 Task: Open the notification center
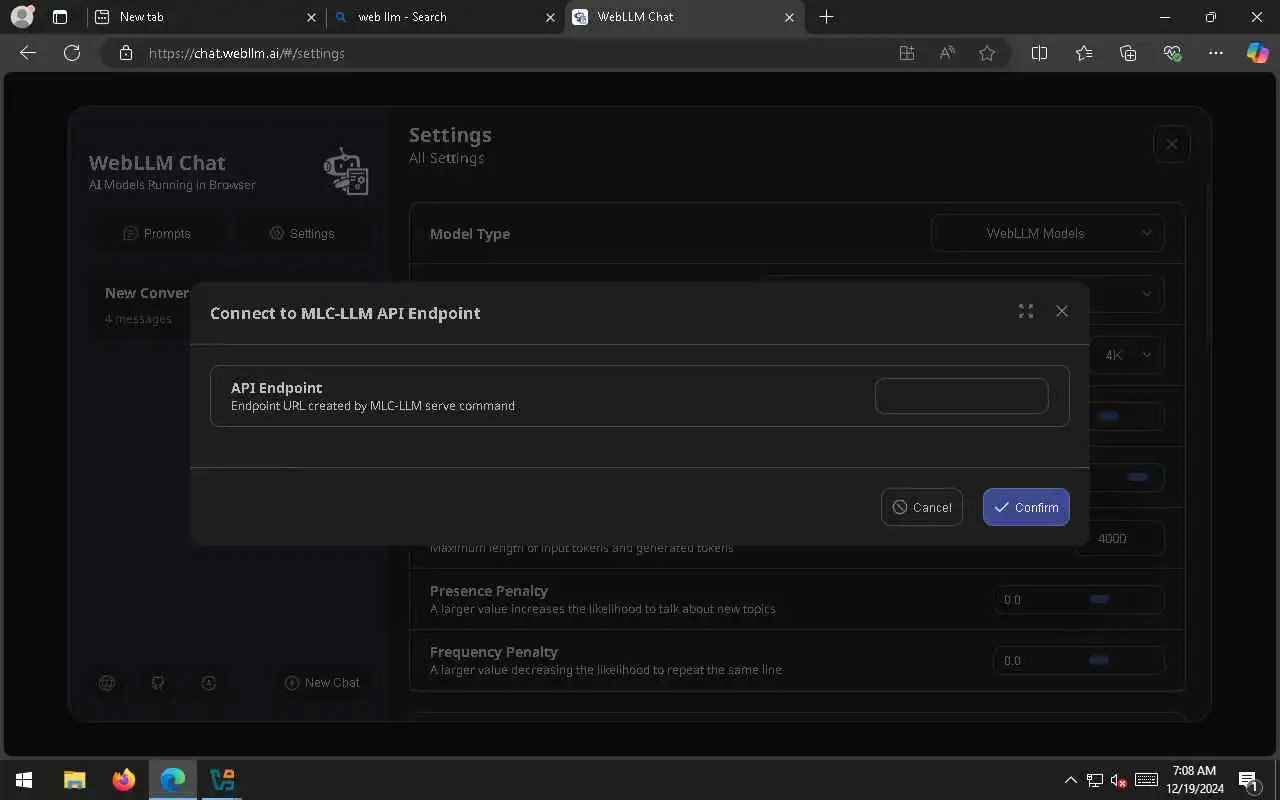[x=1248, y=780]
